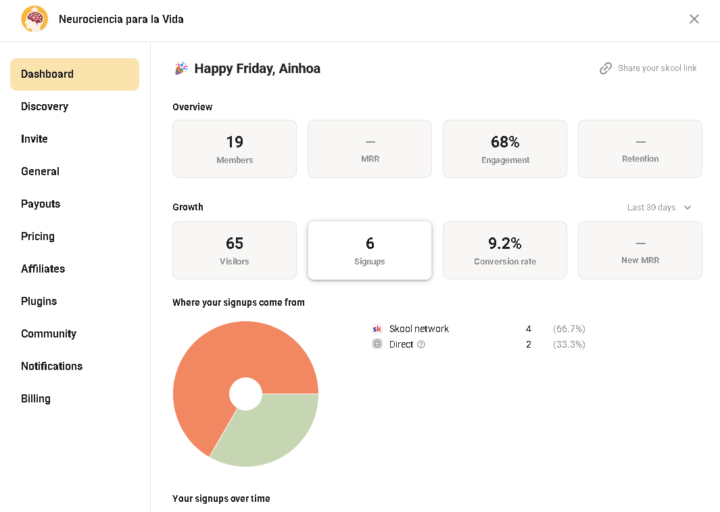
Task: Click the brain community logo icon
Action: click(x=34, y=19)
